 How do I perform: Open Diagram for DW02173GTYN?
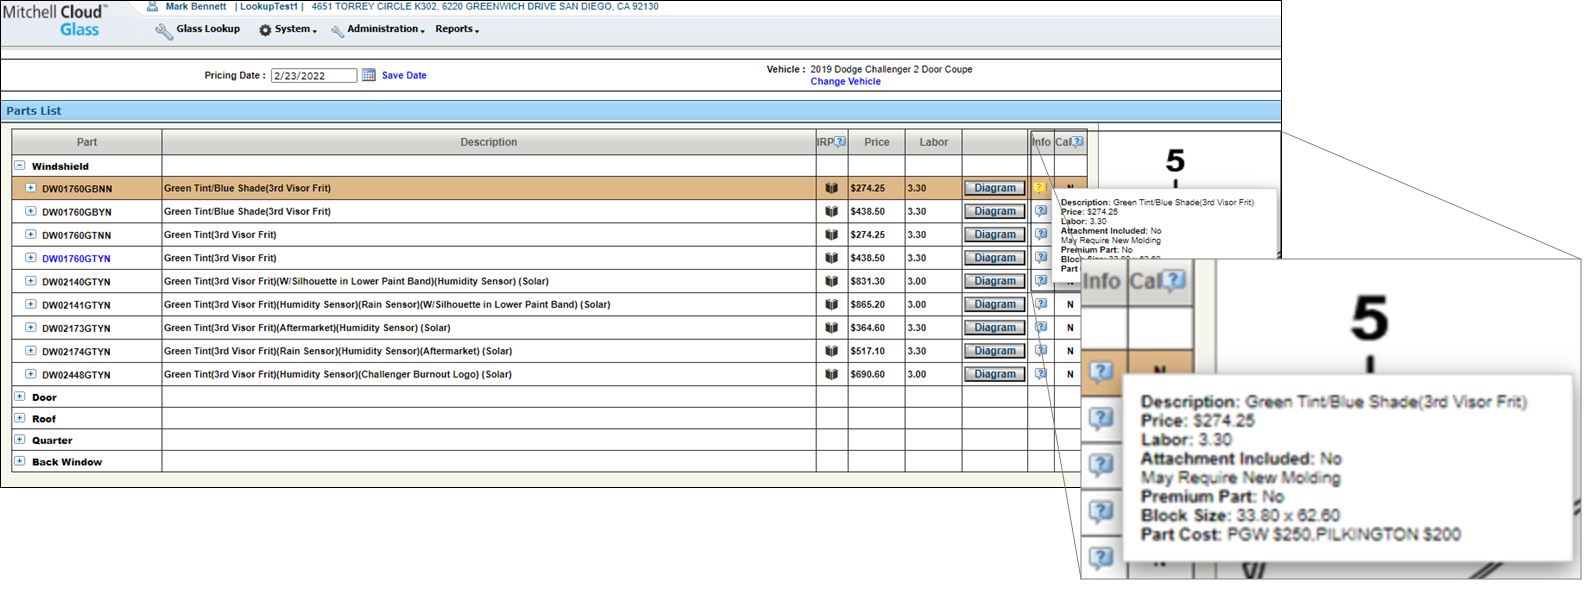click(x=995, y=327)
